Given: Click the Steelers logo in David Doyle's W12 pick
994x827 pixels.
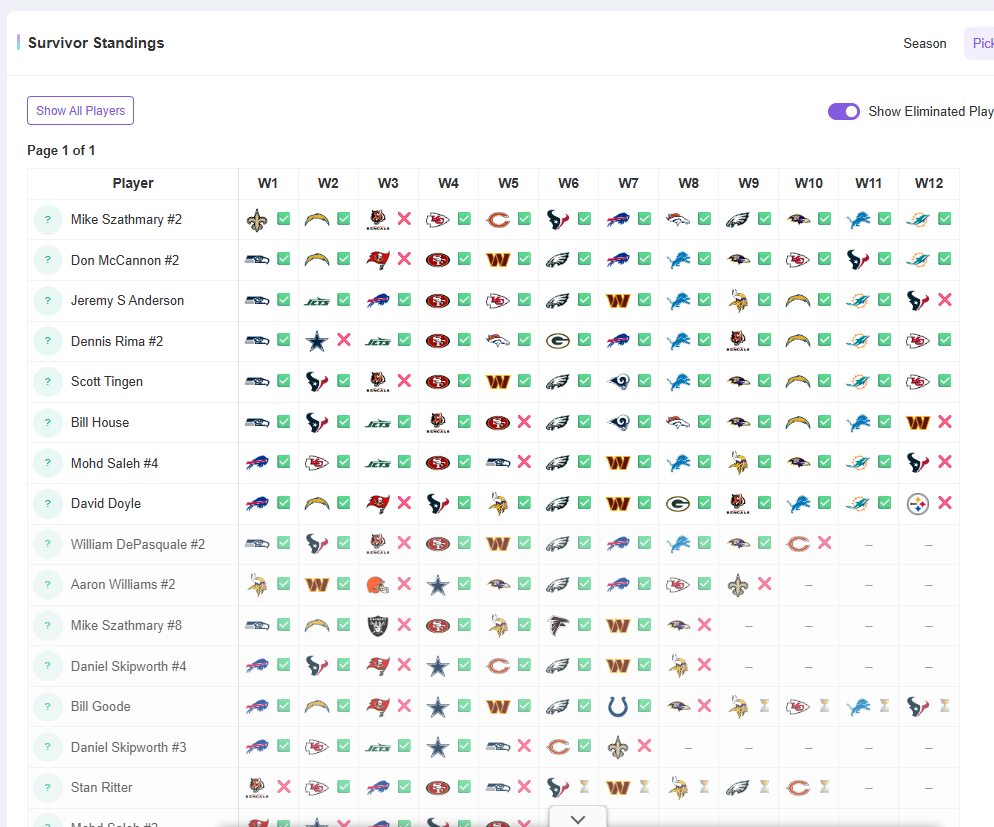Looking at the screenshot, I should pos(918,503).
